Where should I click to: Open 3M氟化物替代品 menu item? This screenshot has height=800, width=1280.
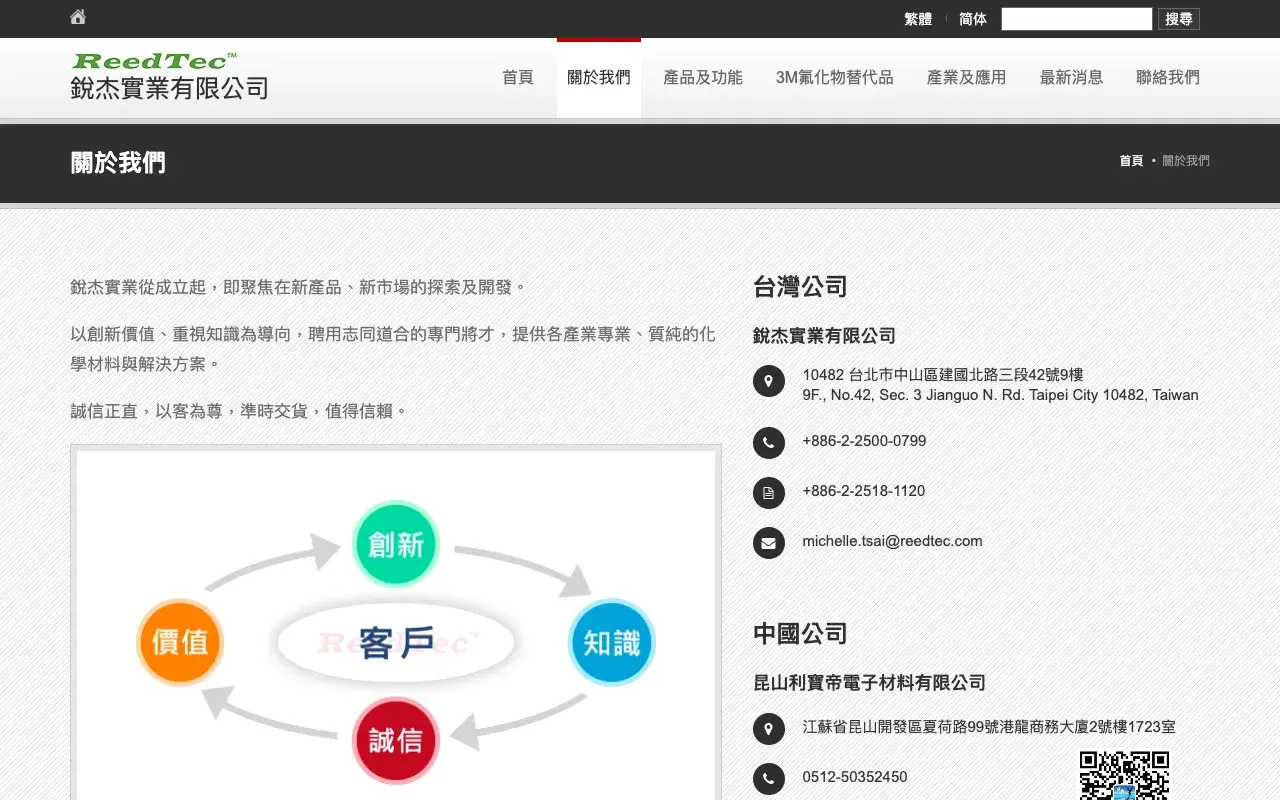pos(835,78)
